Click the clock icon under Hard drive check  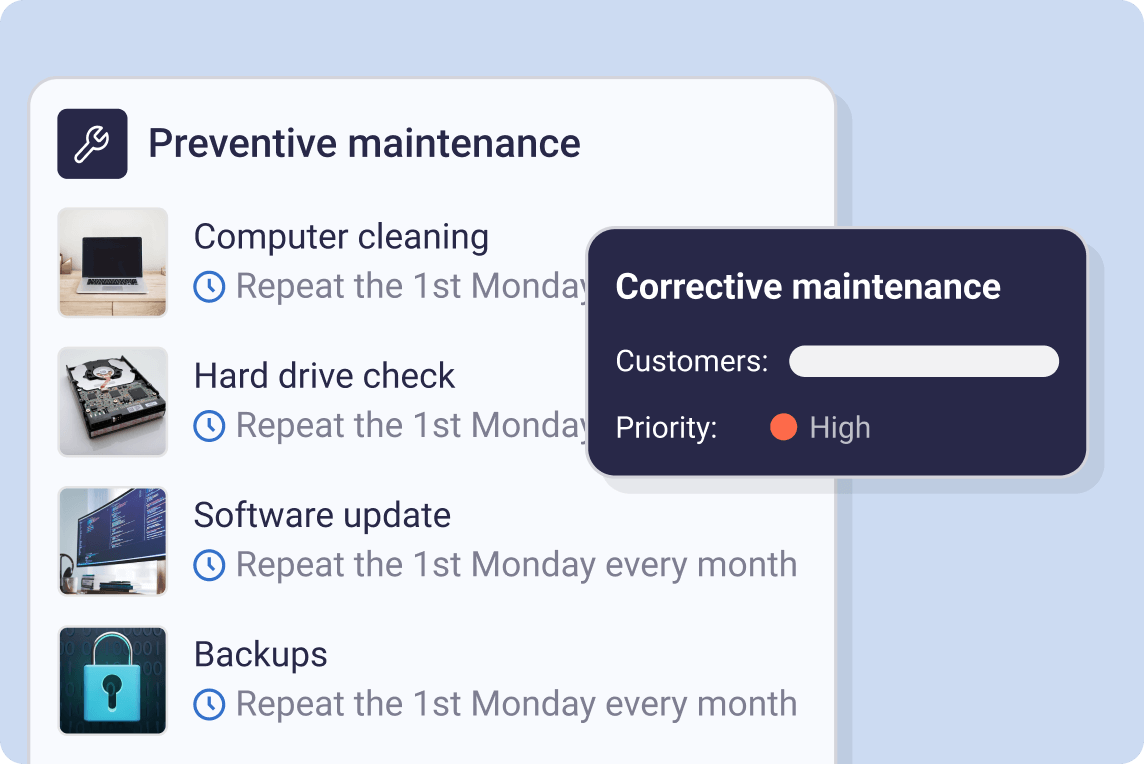point(209,426)
